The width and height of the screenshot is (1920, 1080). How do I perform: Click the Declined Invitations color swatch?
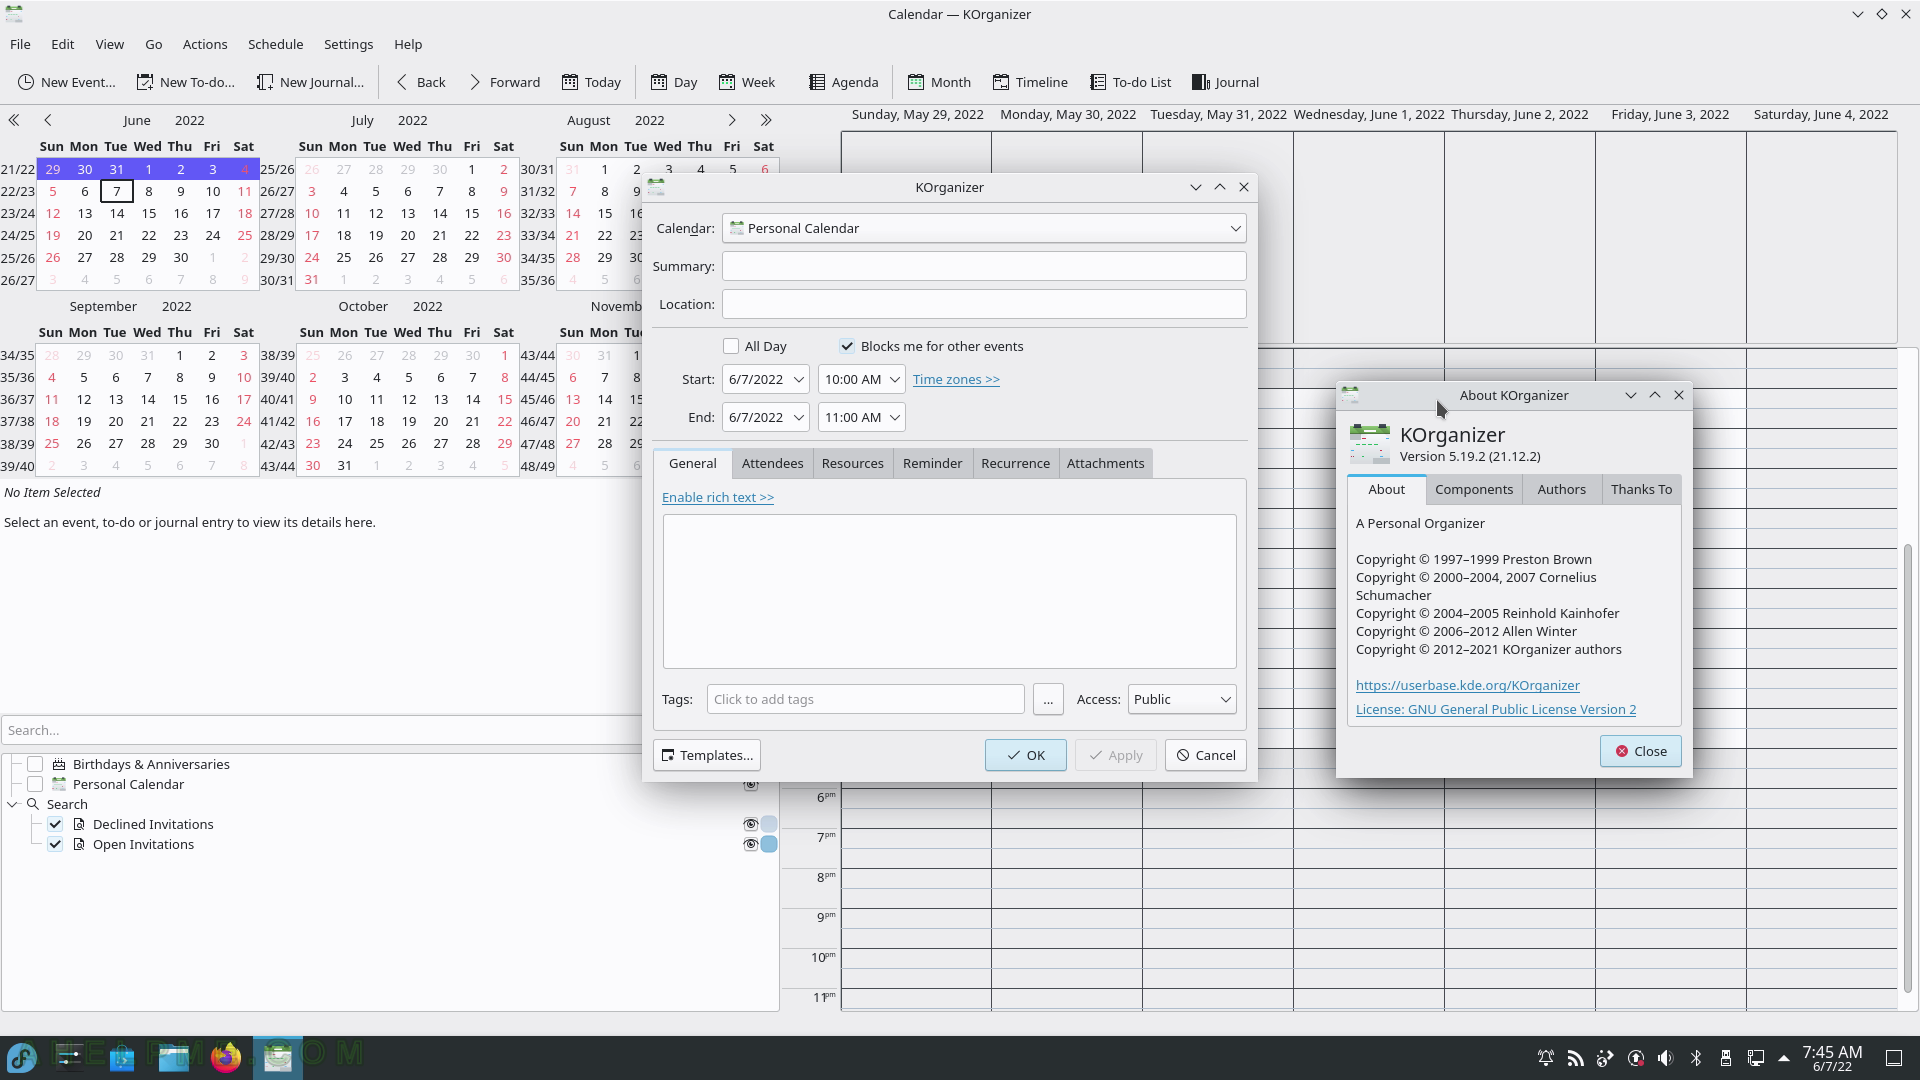pos(769,824)
